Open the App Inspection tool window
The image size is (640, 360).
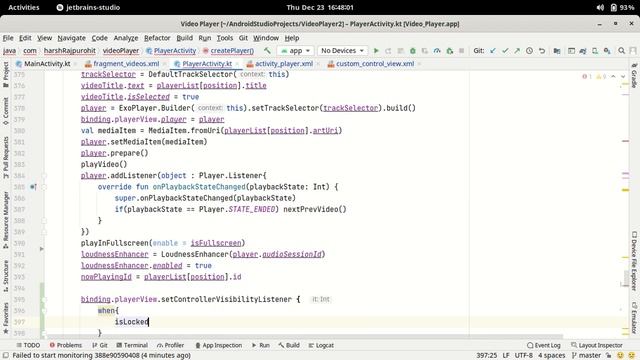point(218,345)
